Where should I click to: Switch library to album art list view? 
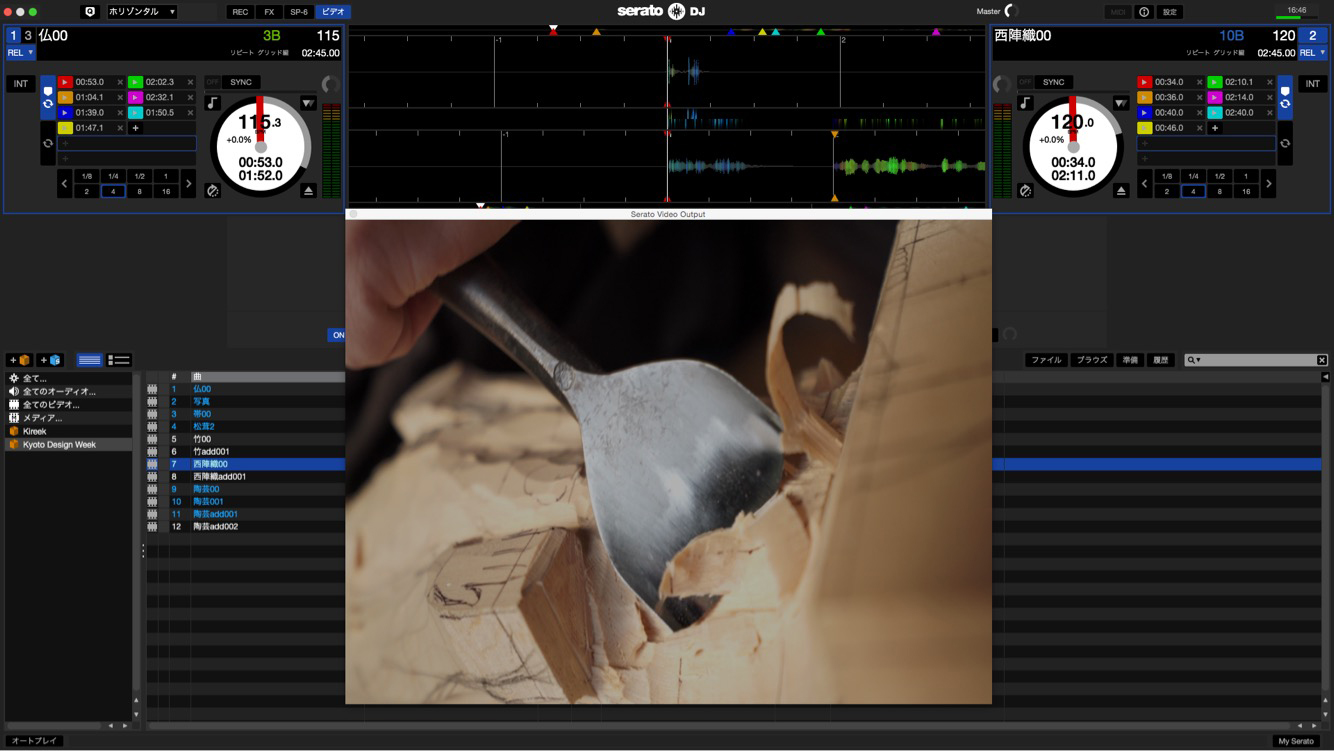(119, 360)
